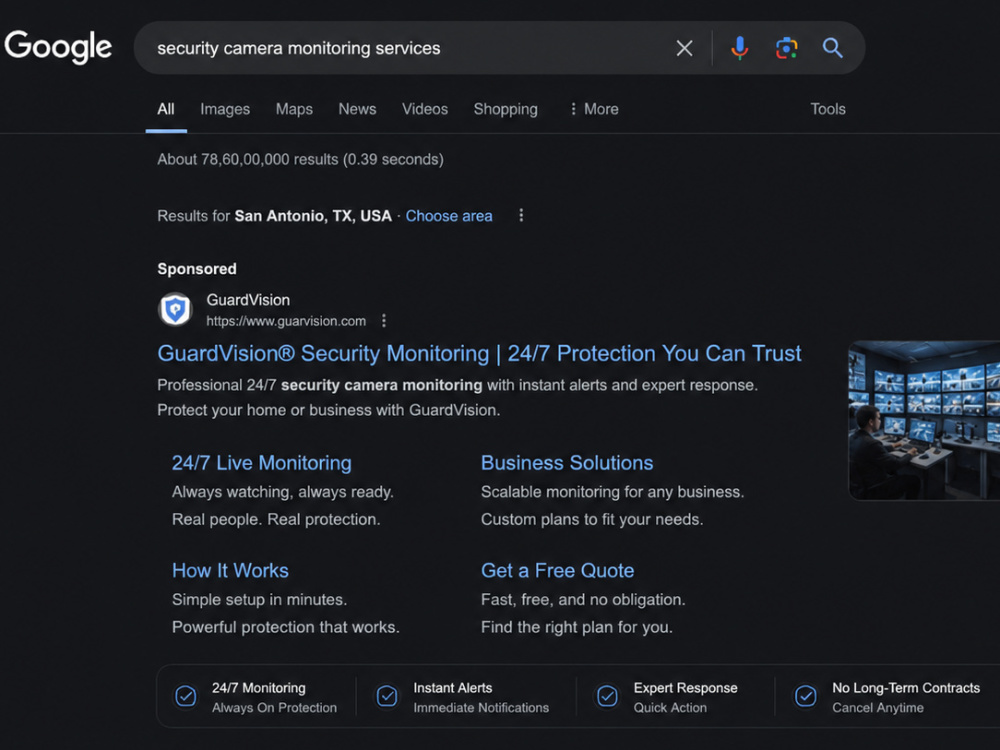Open the Get a Free Quote sitelink

pos(557,570)
